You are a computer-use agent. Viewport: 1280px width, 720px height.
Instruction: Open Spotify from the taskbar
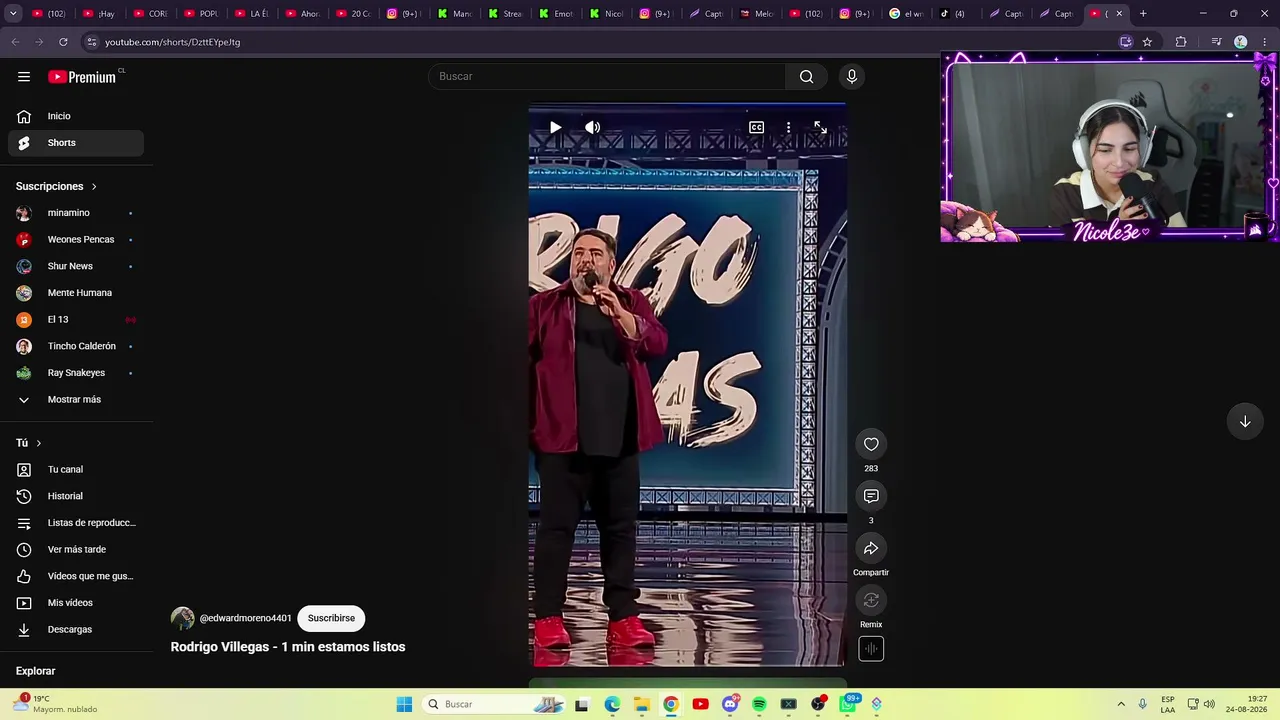(x=759, y=704)
